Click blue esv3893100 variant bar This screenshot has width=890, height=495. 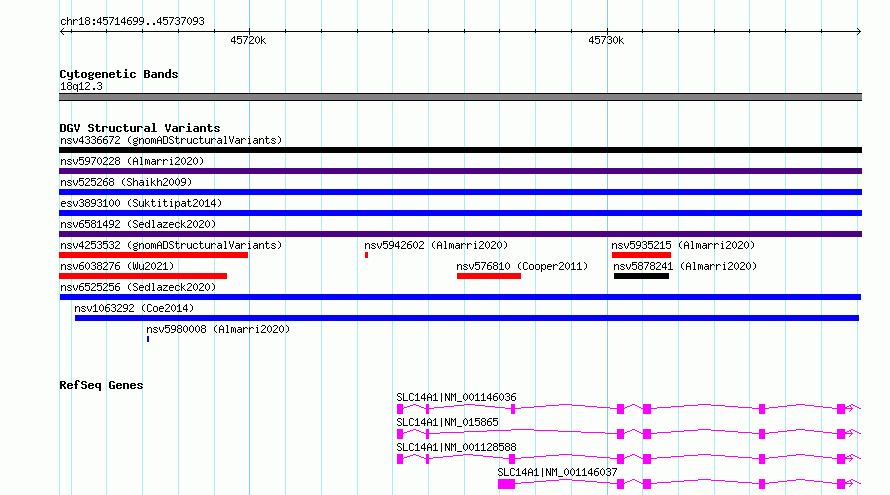460,213
